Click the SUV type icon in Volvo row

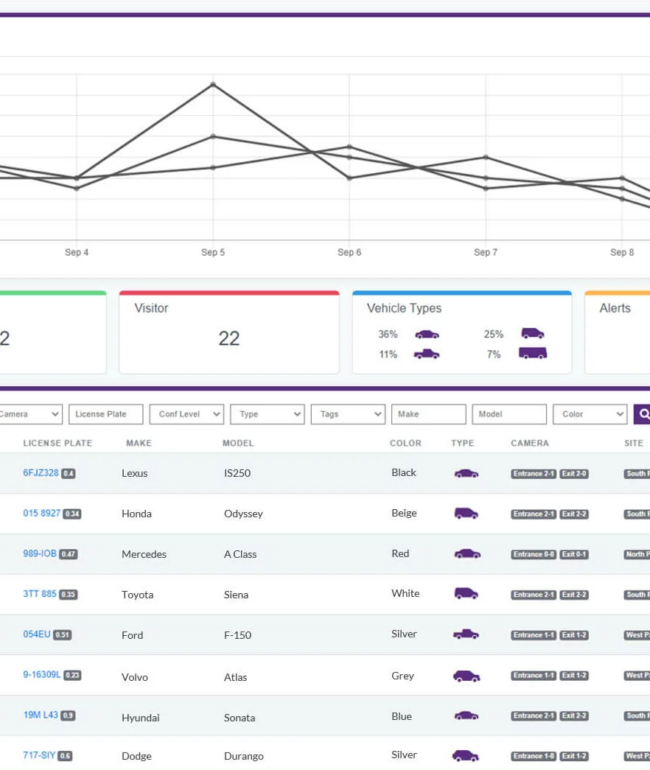point(466,676)
